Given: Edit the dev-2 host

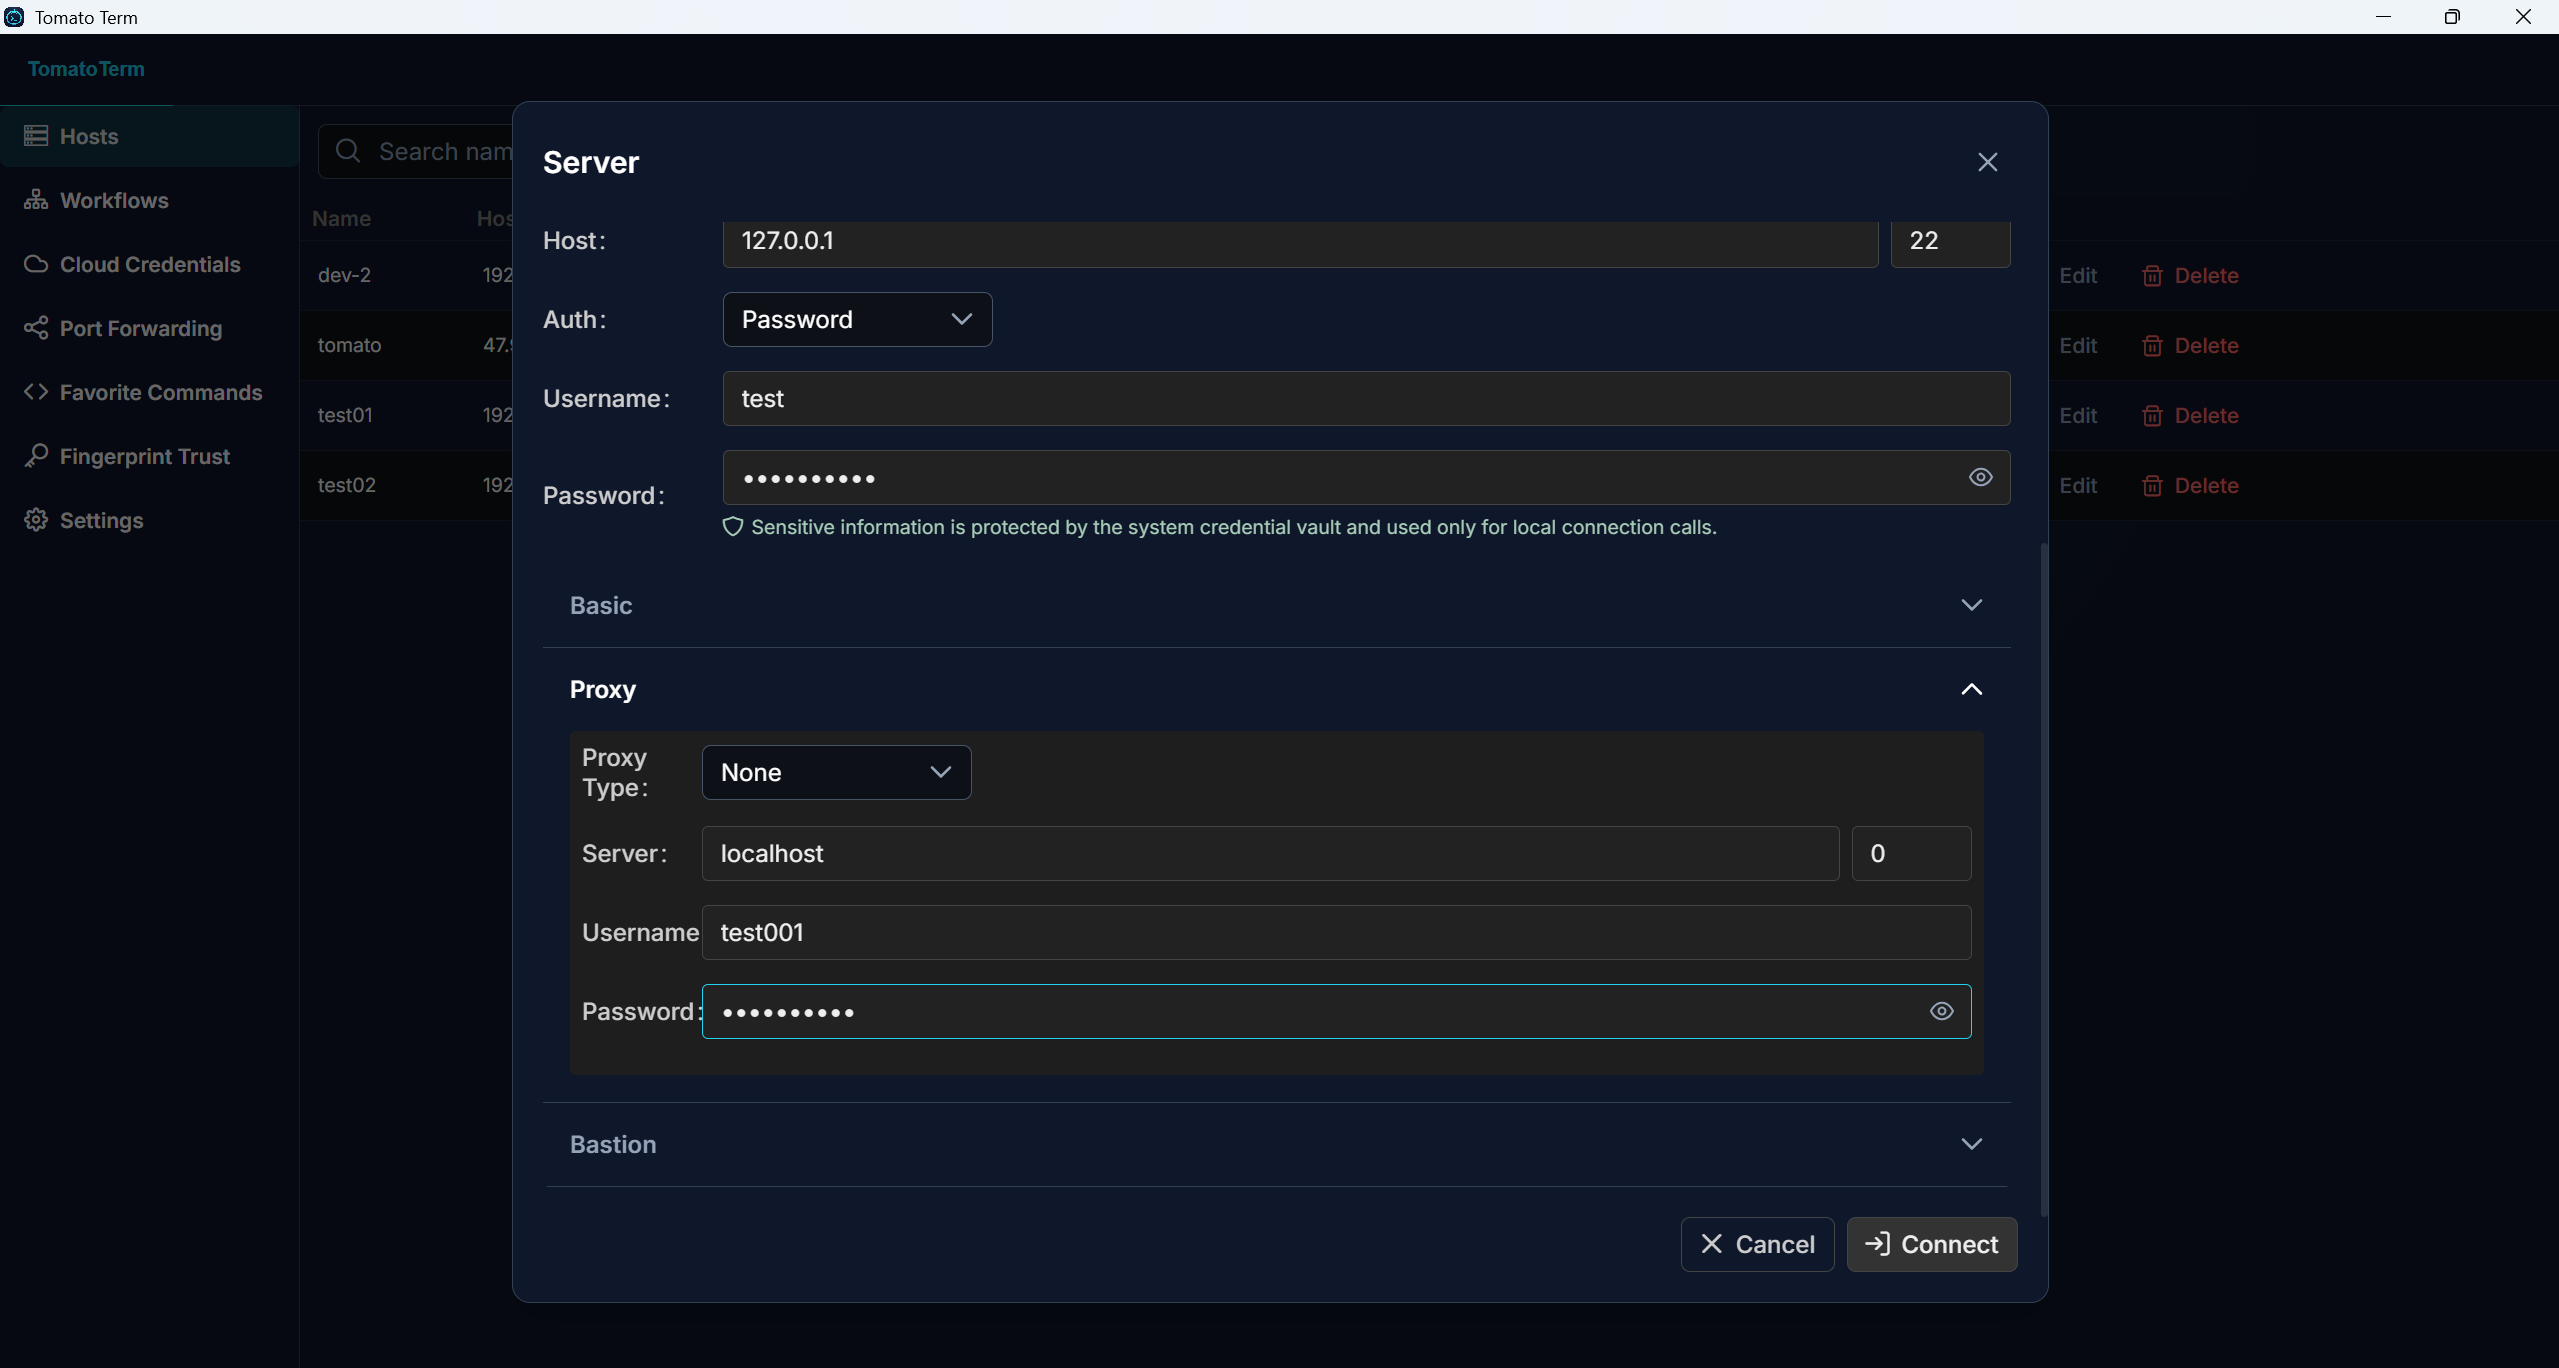Looking at the screenshot, I should point(2078,276).
